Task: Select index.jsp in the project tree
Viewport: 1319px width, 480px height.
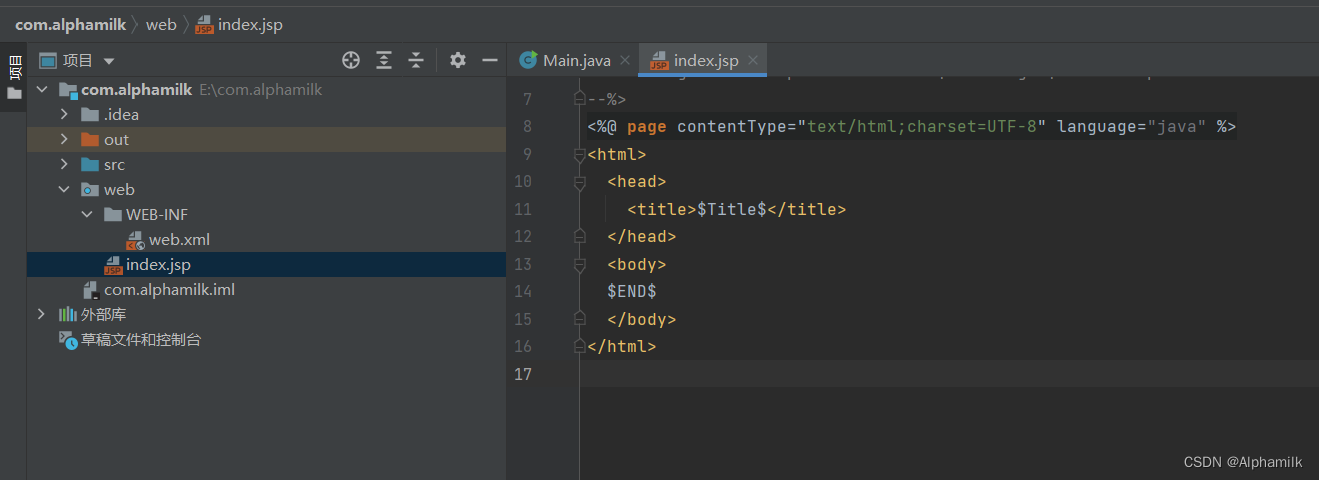Action: [x=157, y=265]
